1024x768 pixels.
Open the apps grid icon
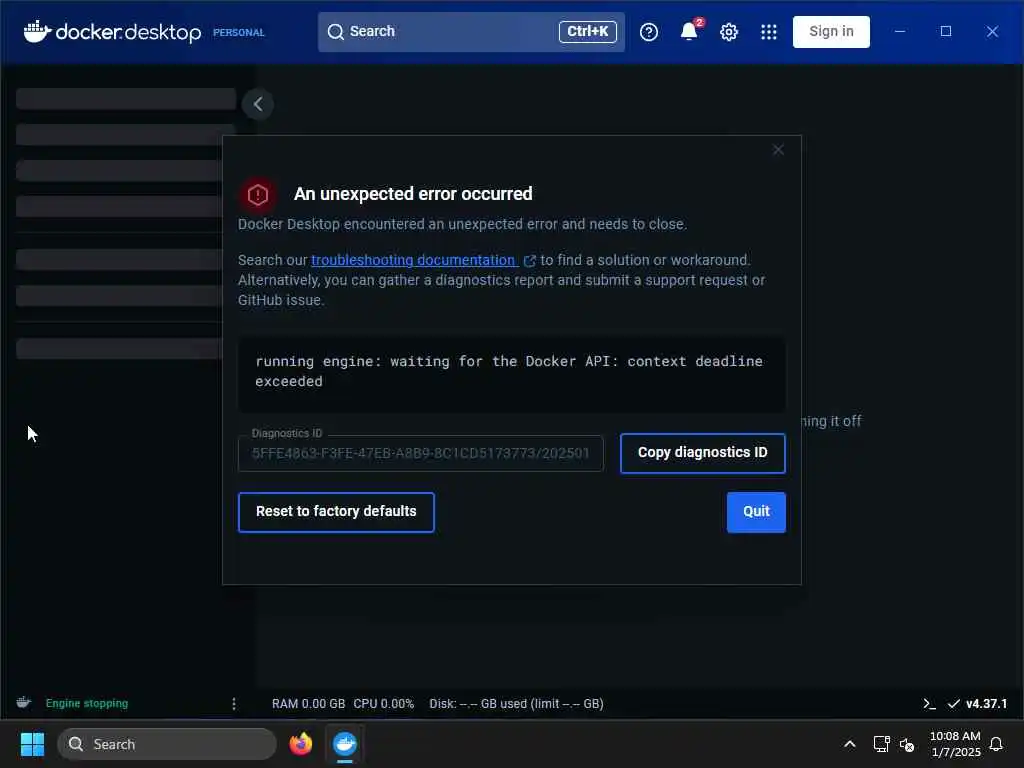[x=769, y=31]
